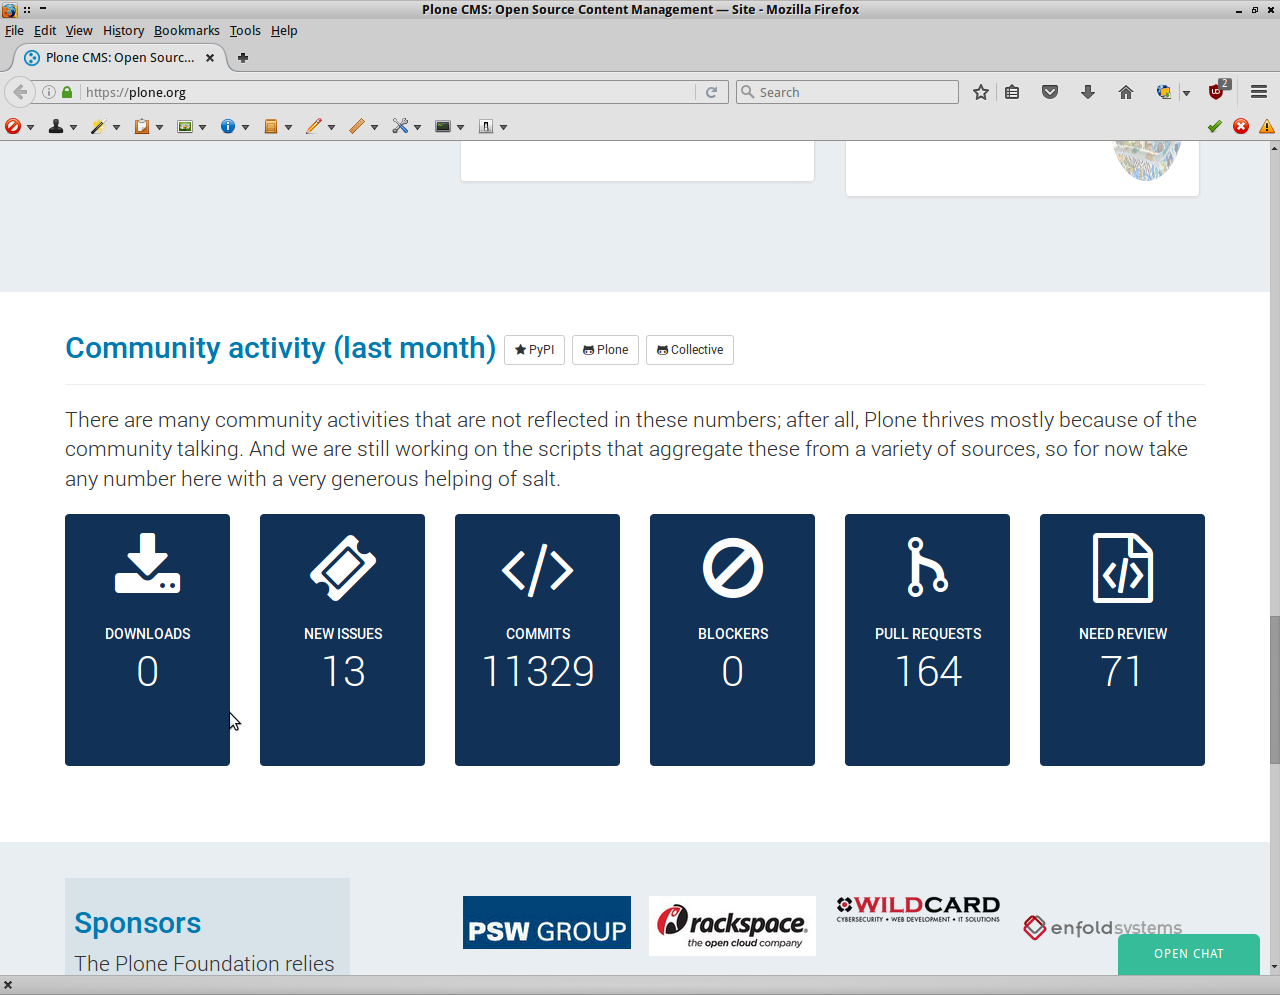The image size is (1280, 995).
Task: Click the branch icon on Pull Requests card
Action: [x=928, y=566]
